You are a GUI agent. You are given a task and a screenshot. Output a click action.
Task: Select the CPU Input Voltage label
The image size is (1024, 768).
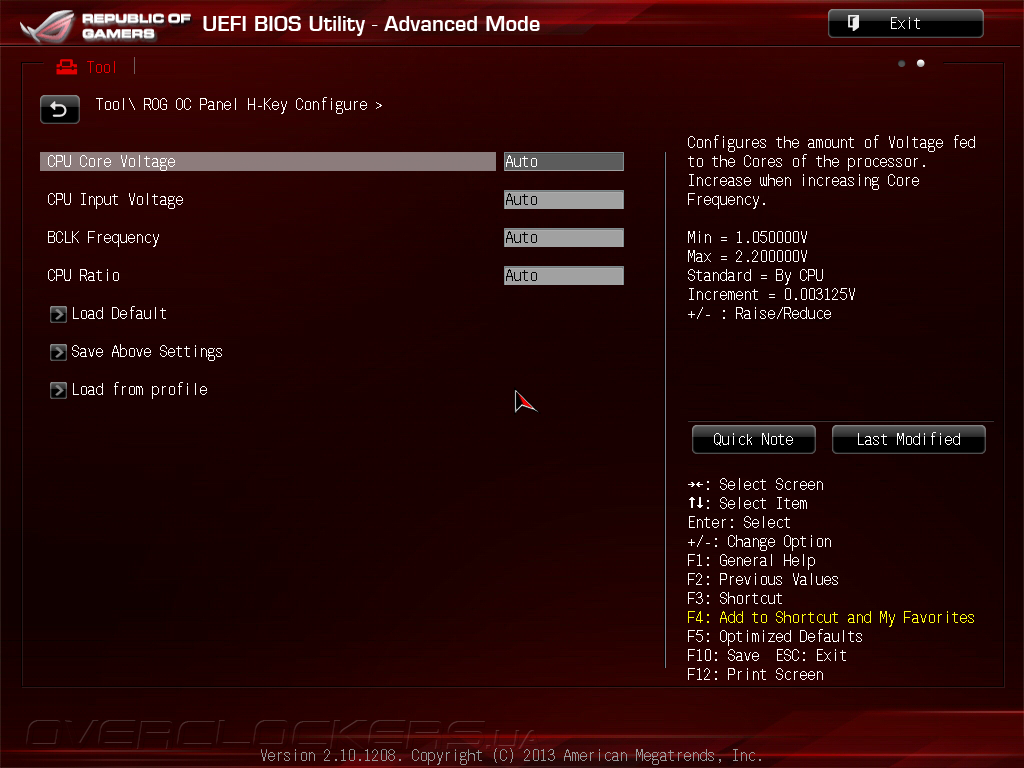click(x=116, y=200)
